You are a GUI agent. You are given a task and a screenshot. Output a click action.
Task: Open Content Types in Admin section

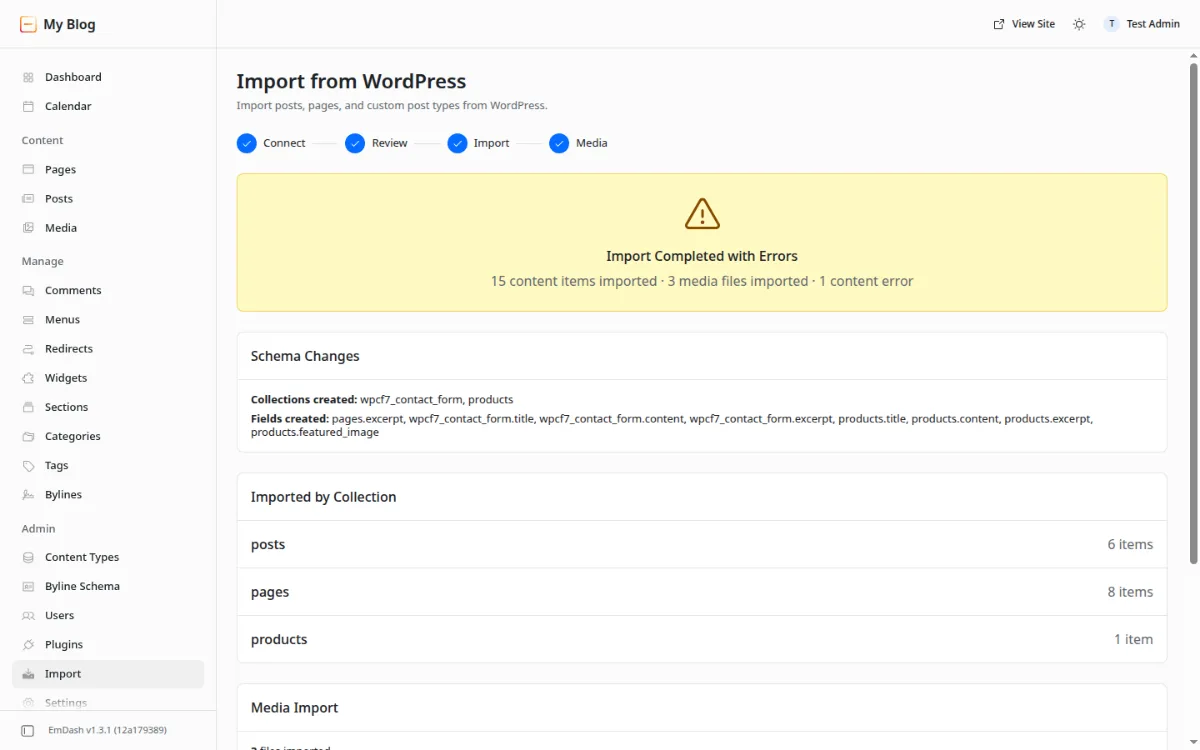(x=108, y=557)
